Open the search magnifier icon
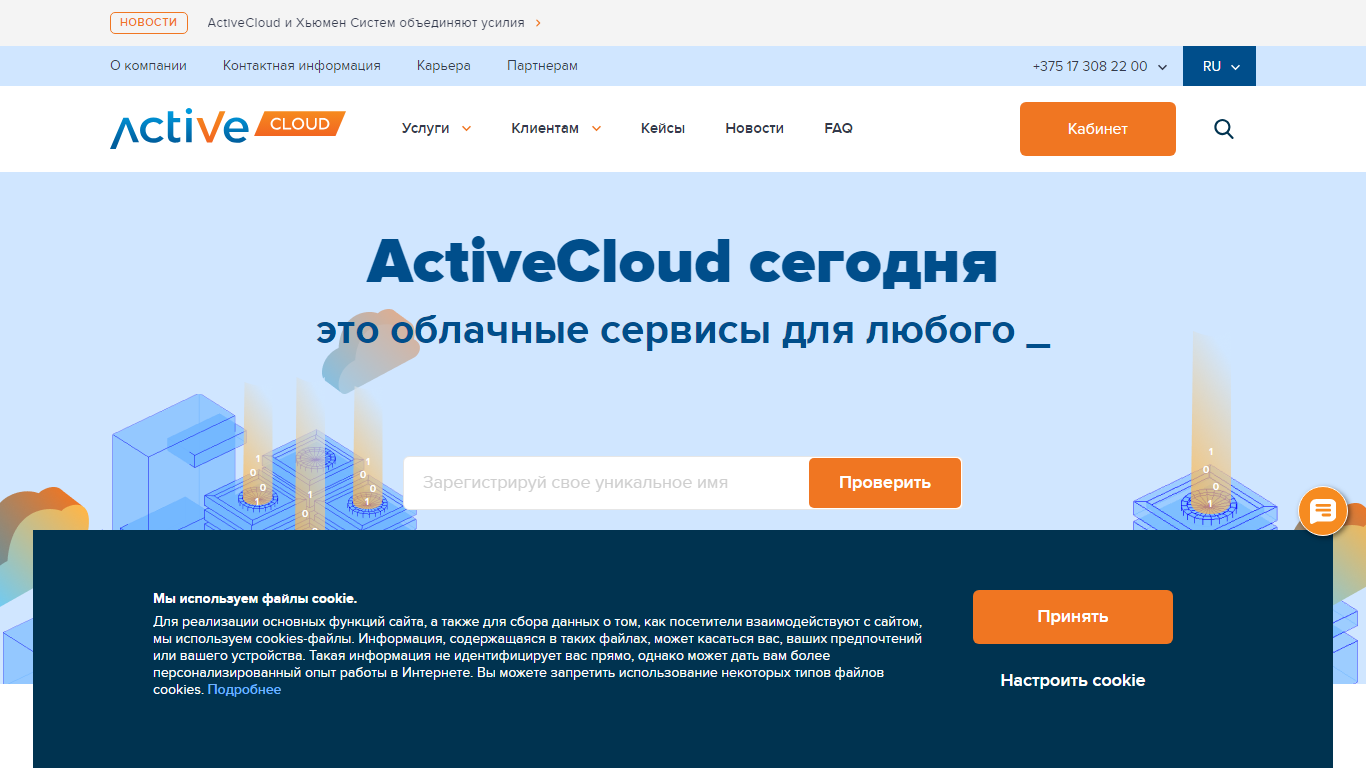Image resolution: width=1366 pixels, height=768 pixels. click(1224, 129)
